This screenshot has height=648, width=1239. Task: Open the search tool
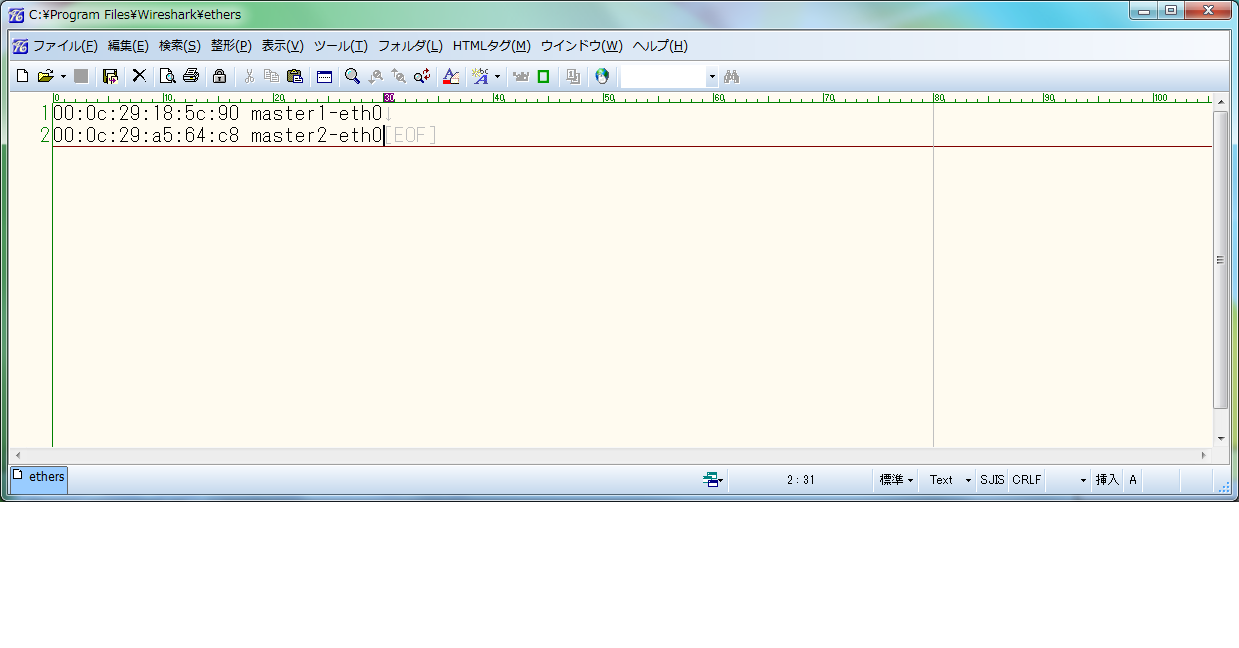[352, 76]
